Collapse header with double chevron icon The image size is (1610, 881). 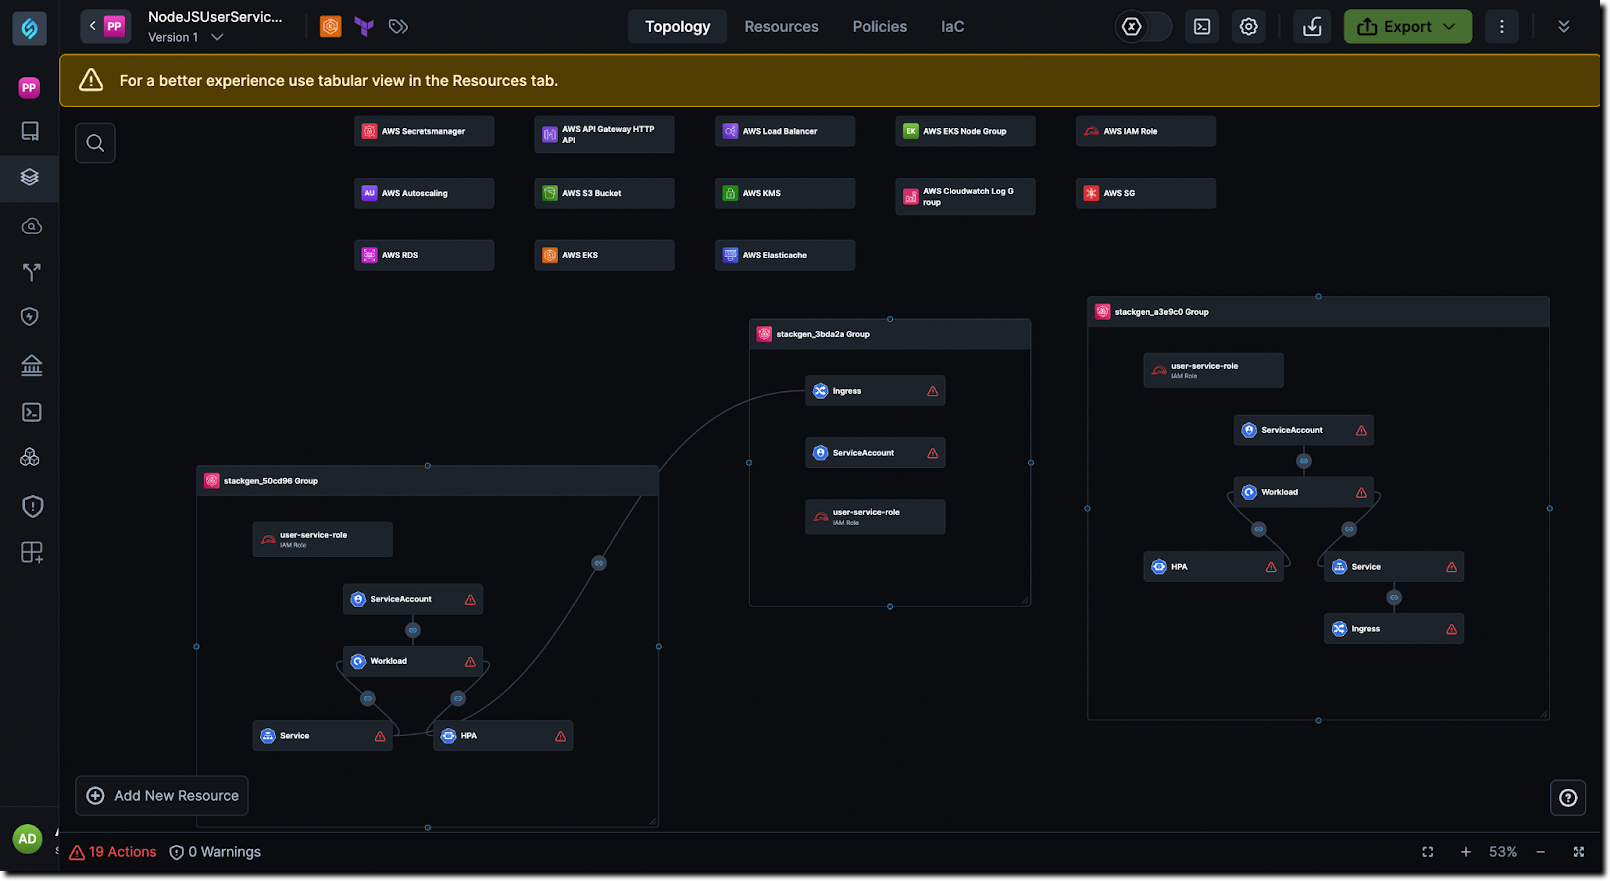tap(1564, 27)
